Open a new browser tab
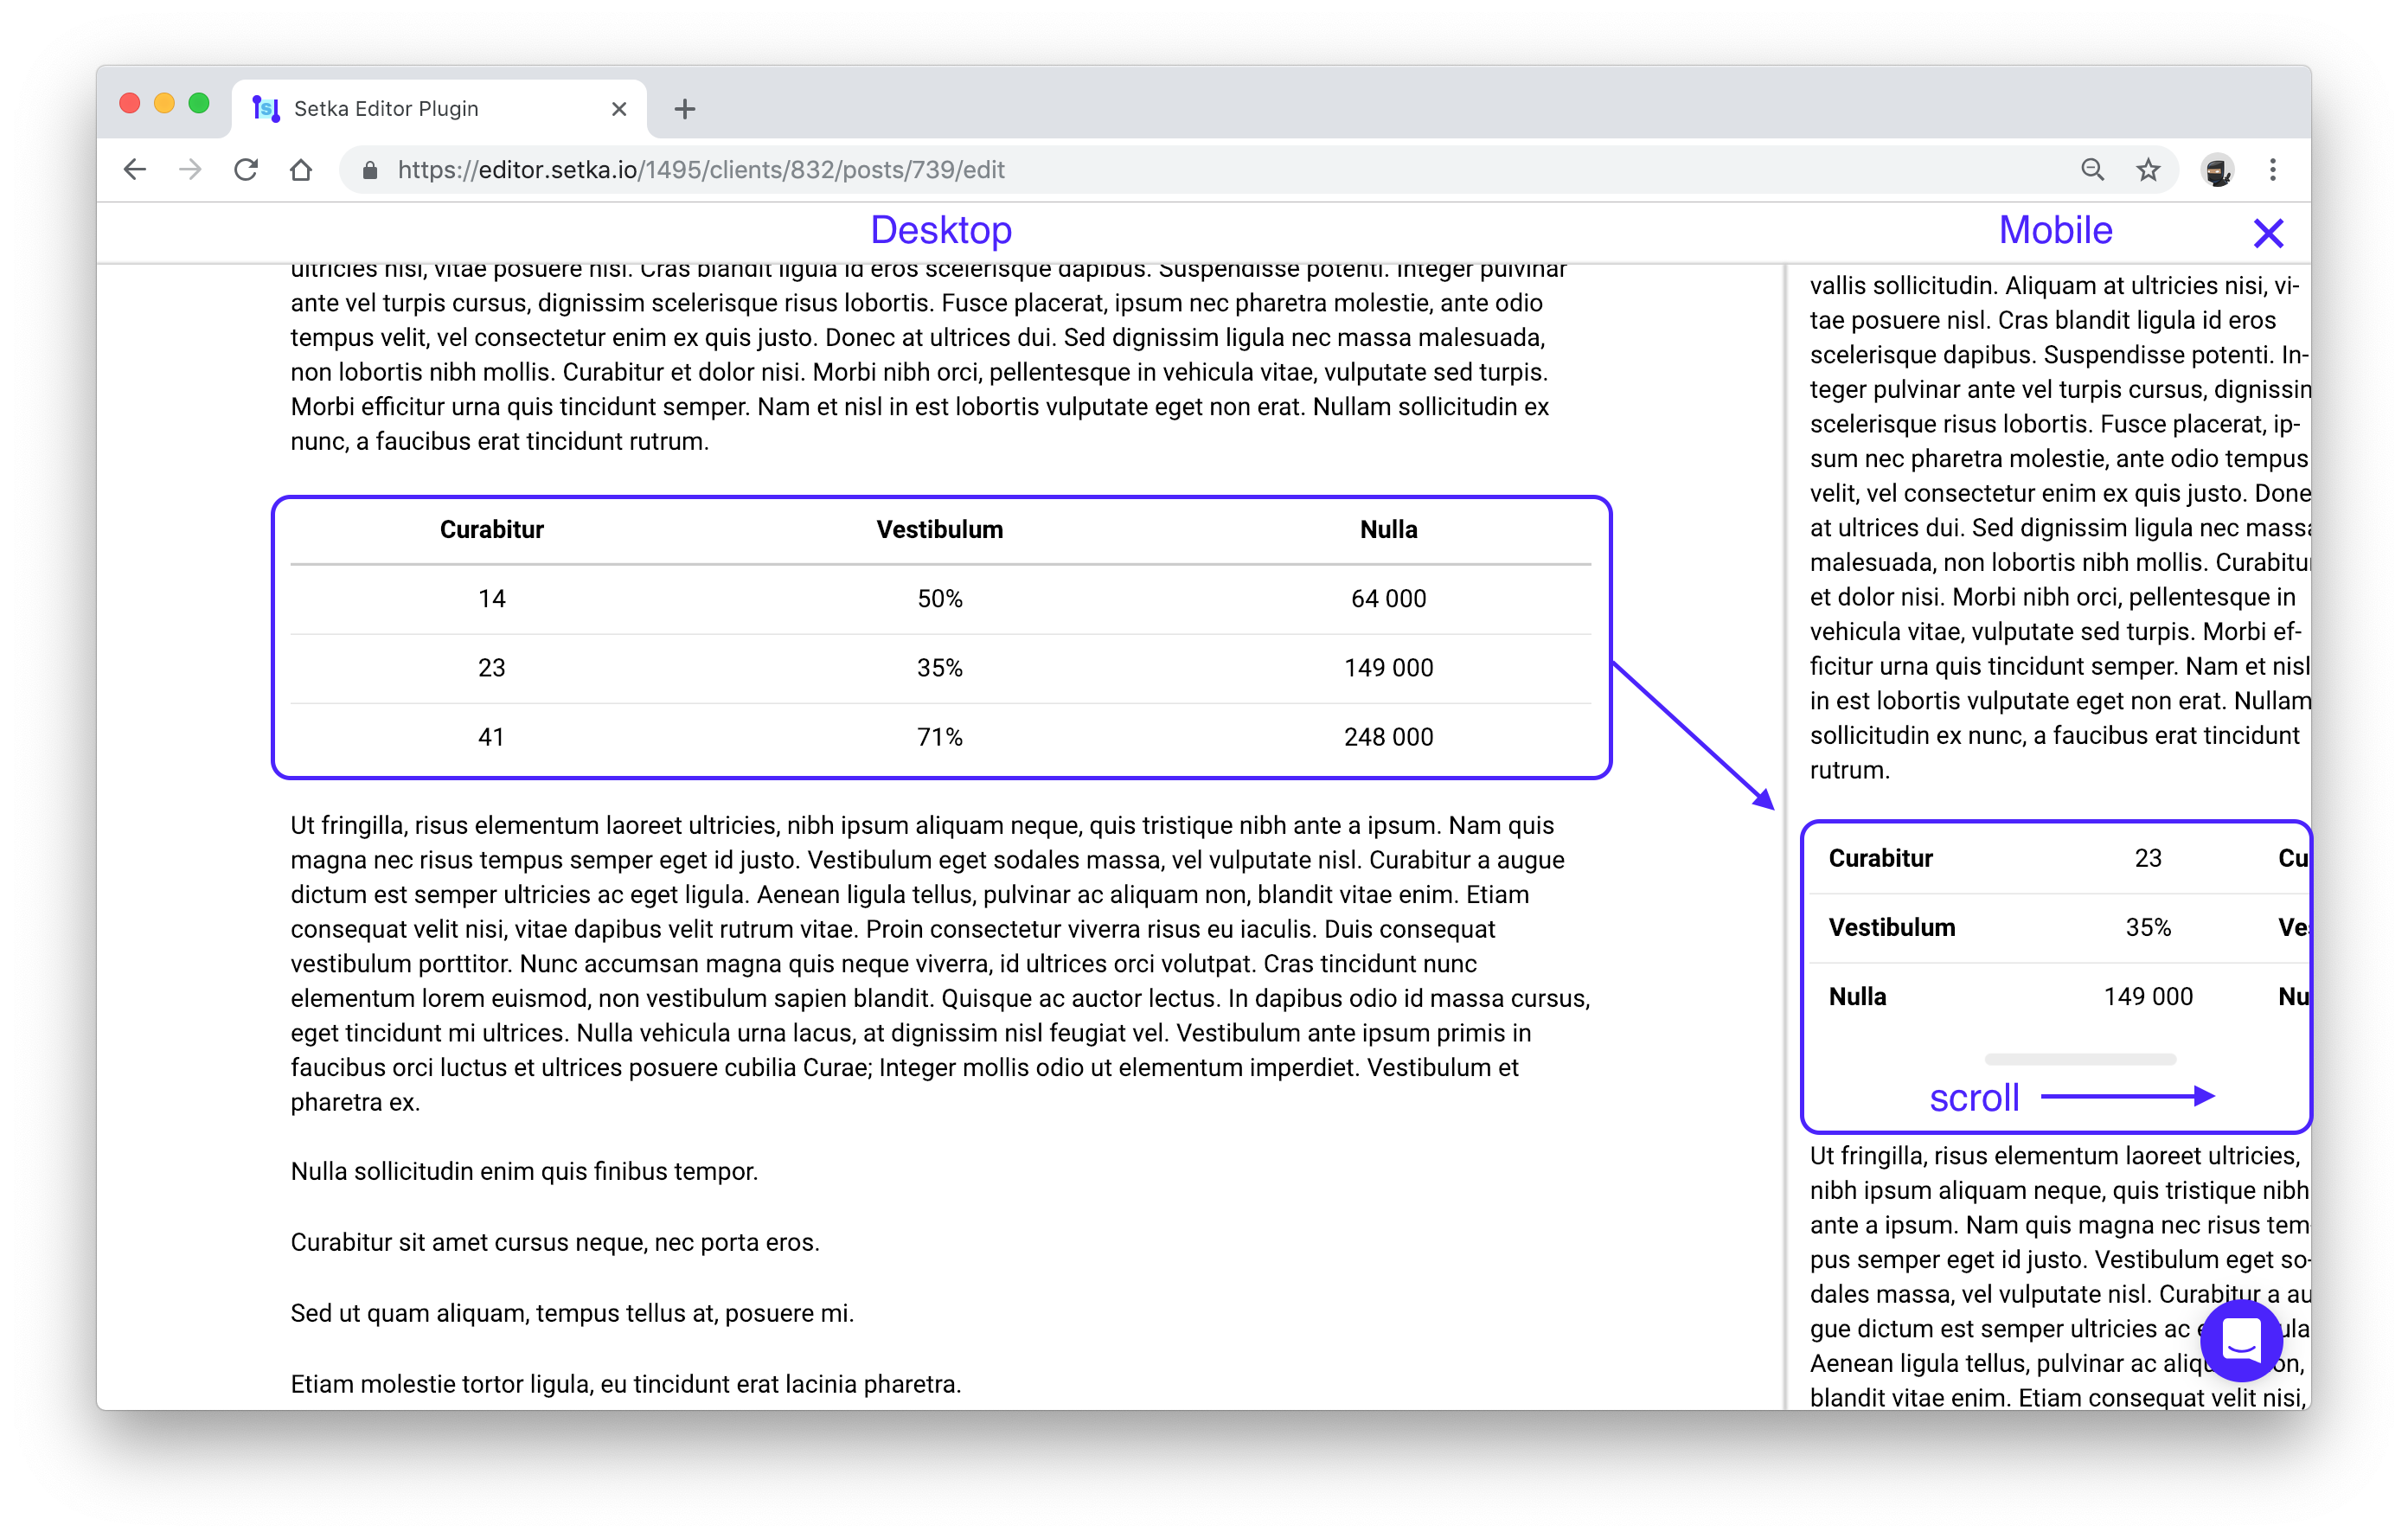The image size is (2408, 1538). 685,109
